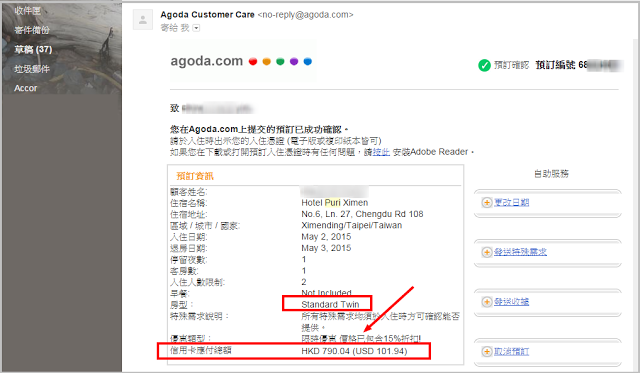Open the Accor label
This screenshot has width=640, height=373.
[x=26, y=88]
